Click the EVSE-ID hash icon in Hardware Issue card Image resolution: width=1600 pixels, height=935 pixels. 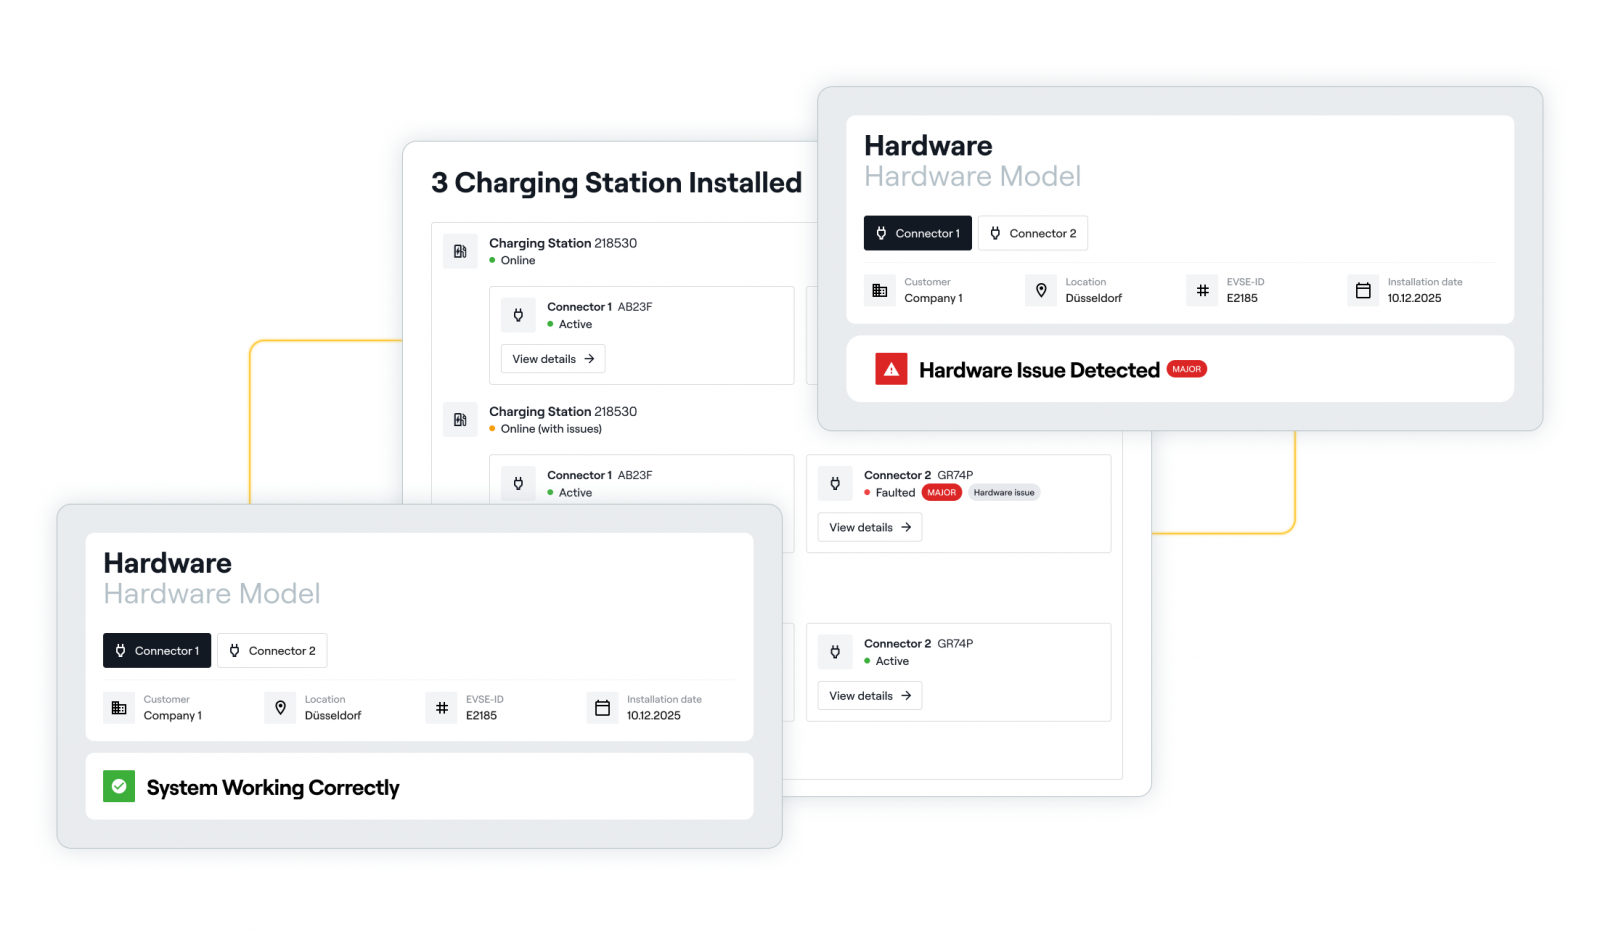pyautogui.click(x=1202, y=290)
